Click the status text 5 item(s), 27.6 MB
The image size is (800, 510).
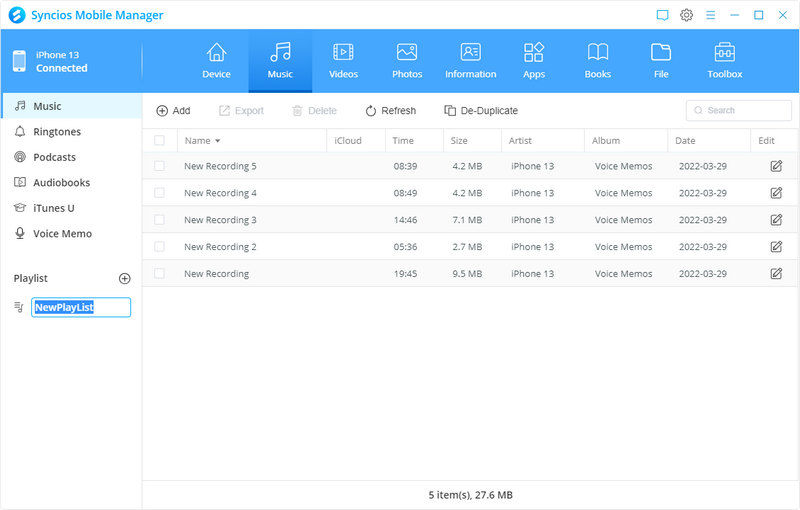pyautogui.click(x=470, y=495)
